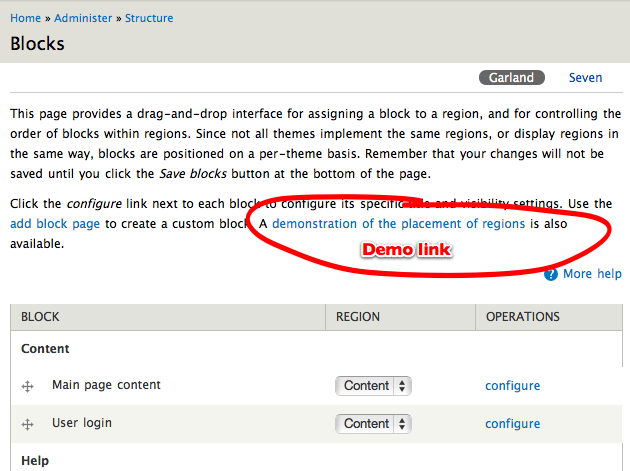Viewport: 630px width, 471px height.
Task: Click the More help link
Action: click(592, 274)
